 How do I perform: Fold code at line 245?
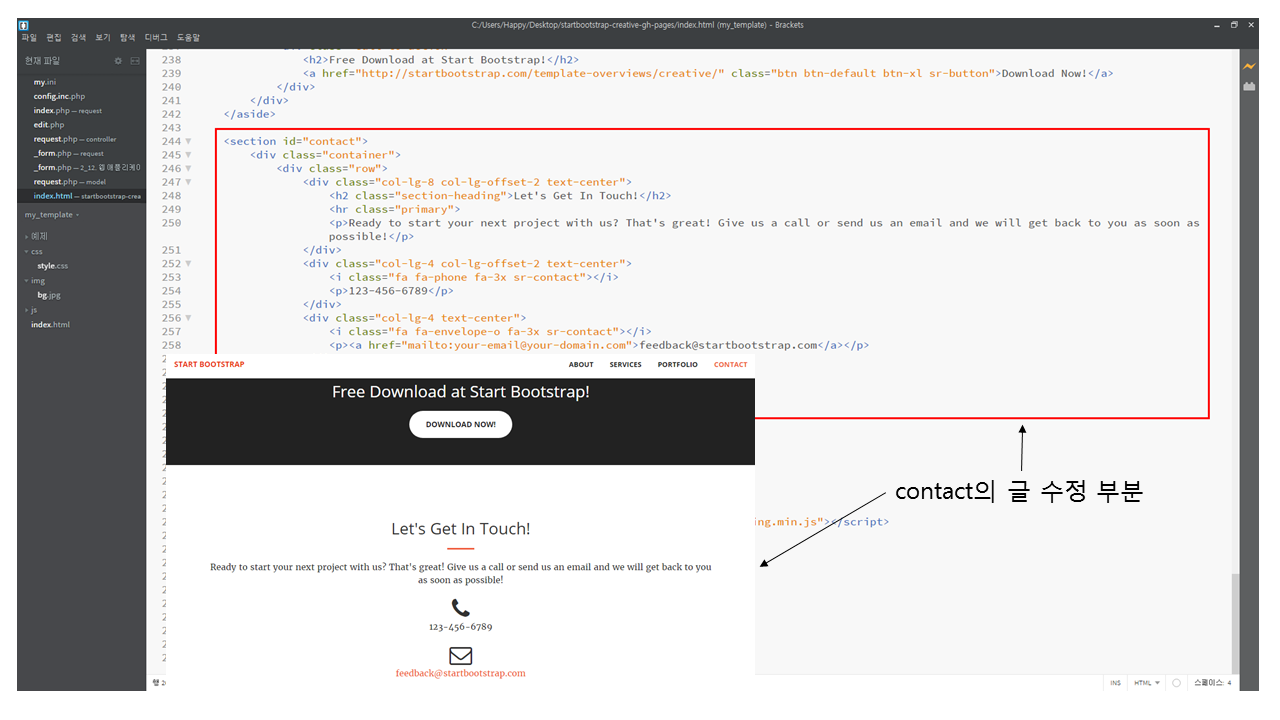[x=188, y=155]
